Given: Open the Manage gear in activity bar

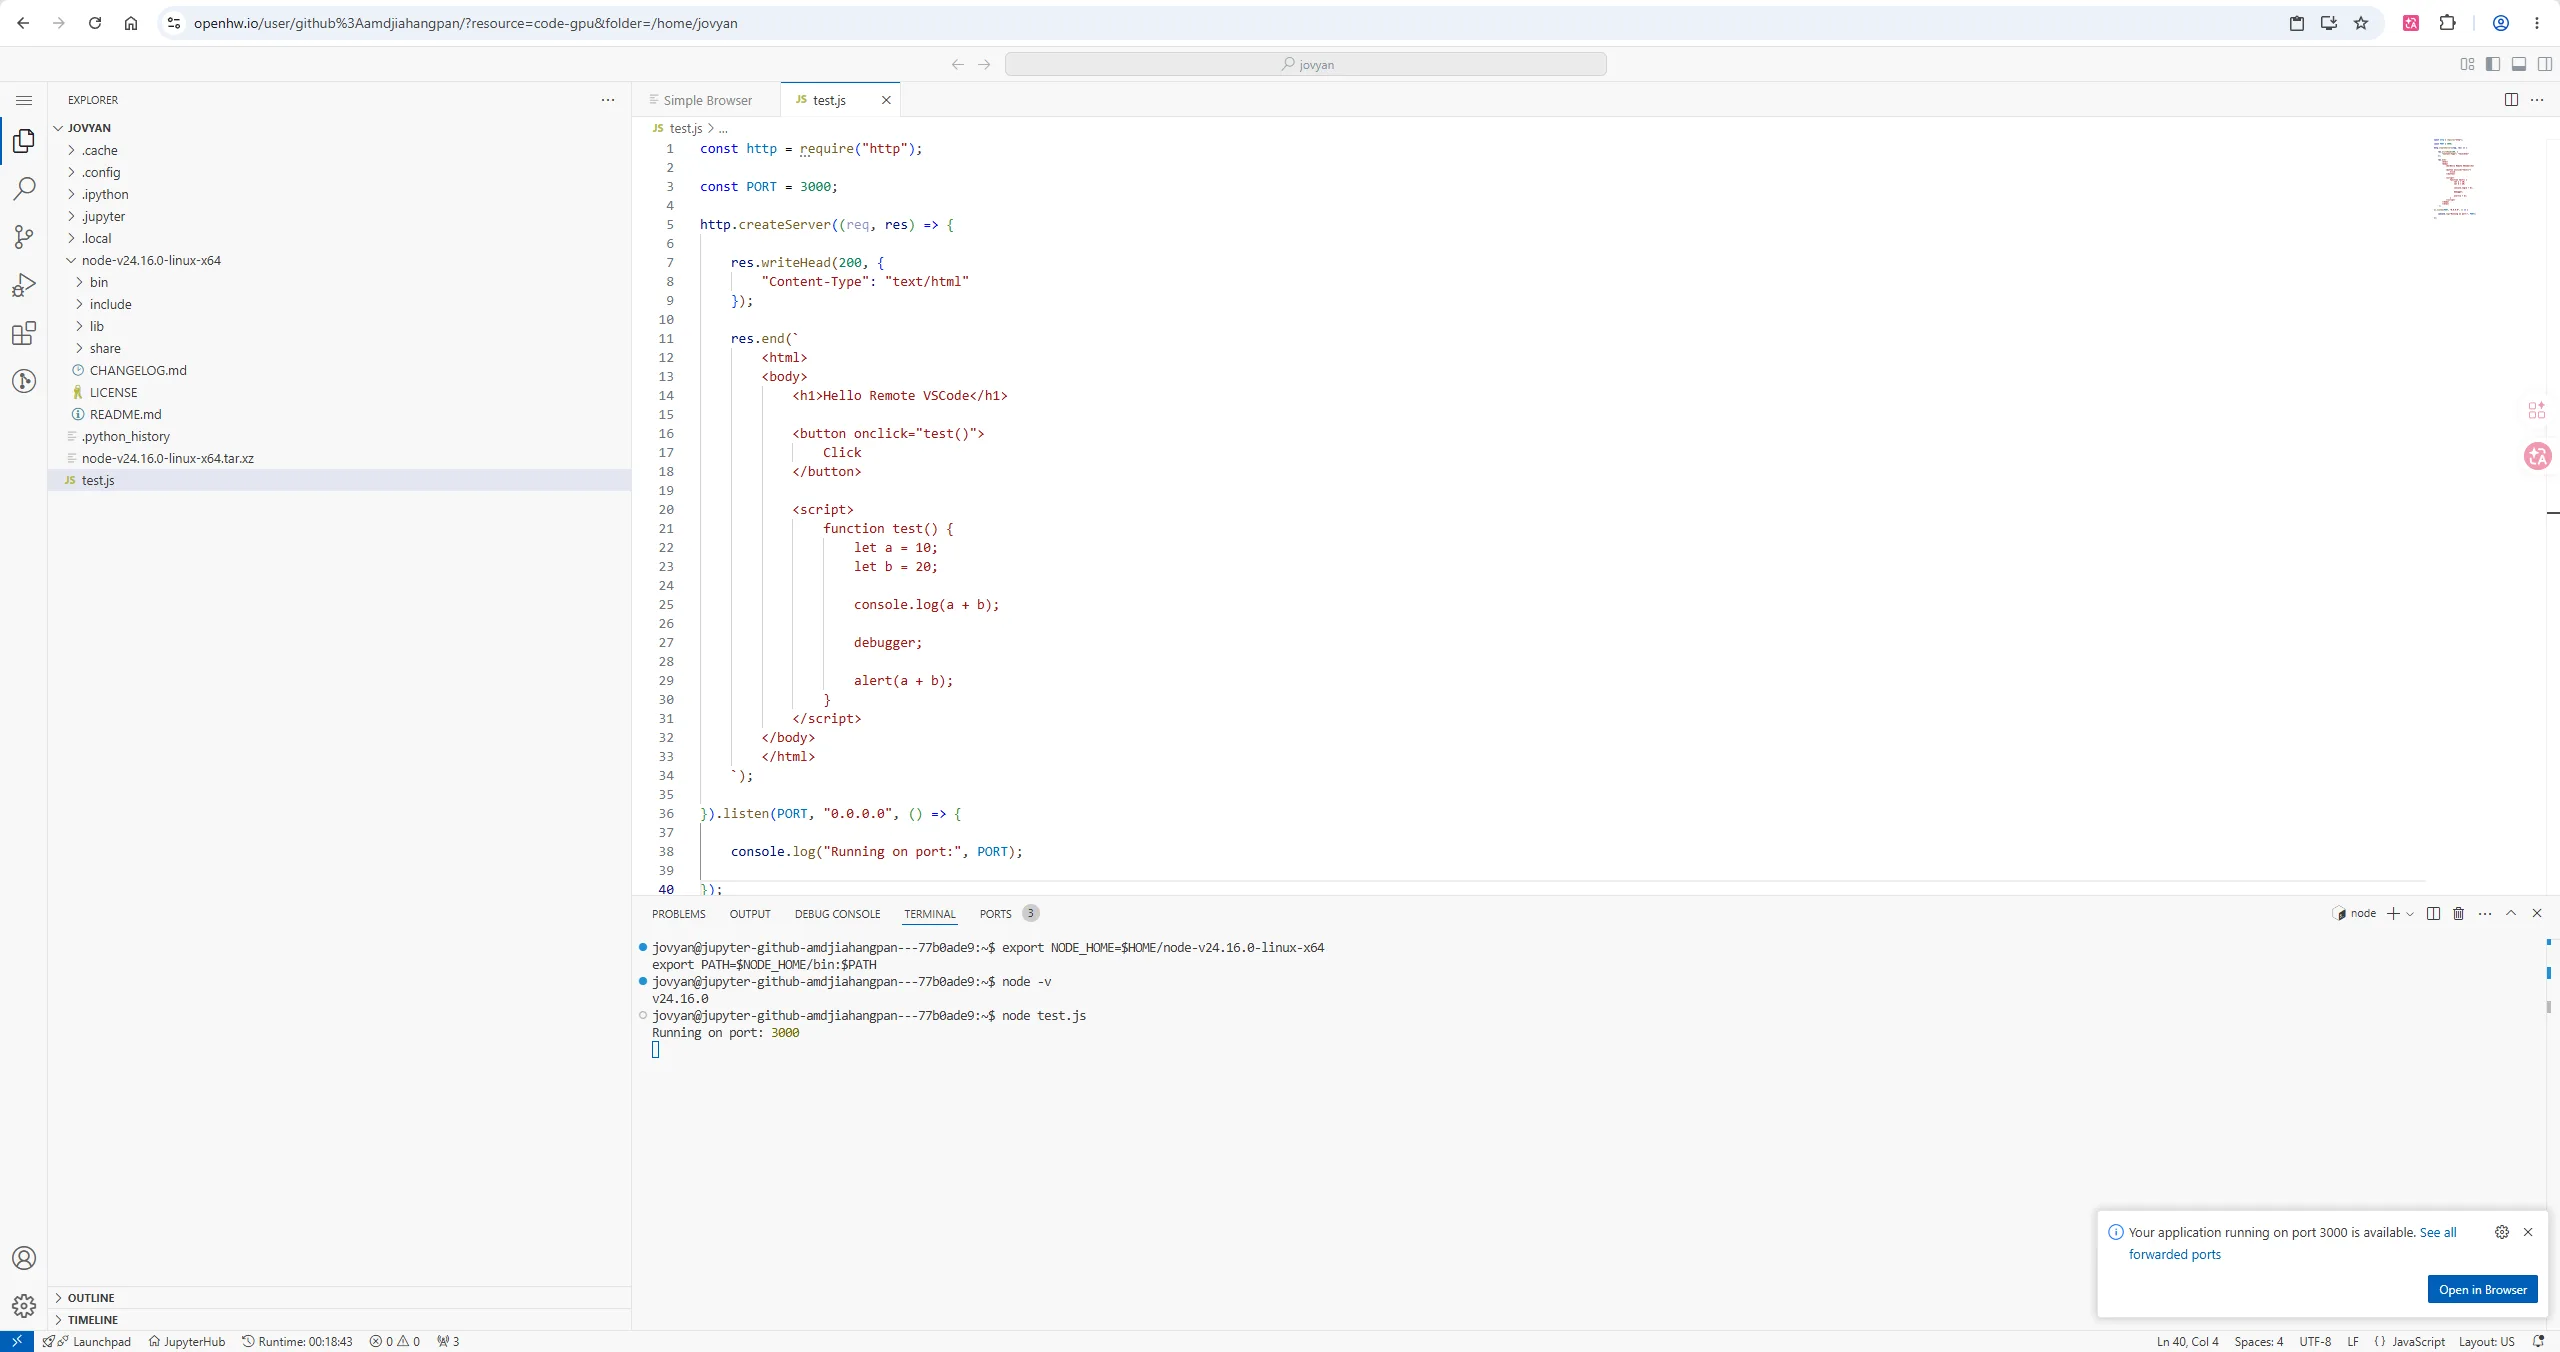Looking at the screenshot, I should point(24,1306).
